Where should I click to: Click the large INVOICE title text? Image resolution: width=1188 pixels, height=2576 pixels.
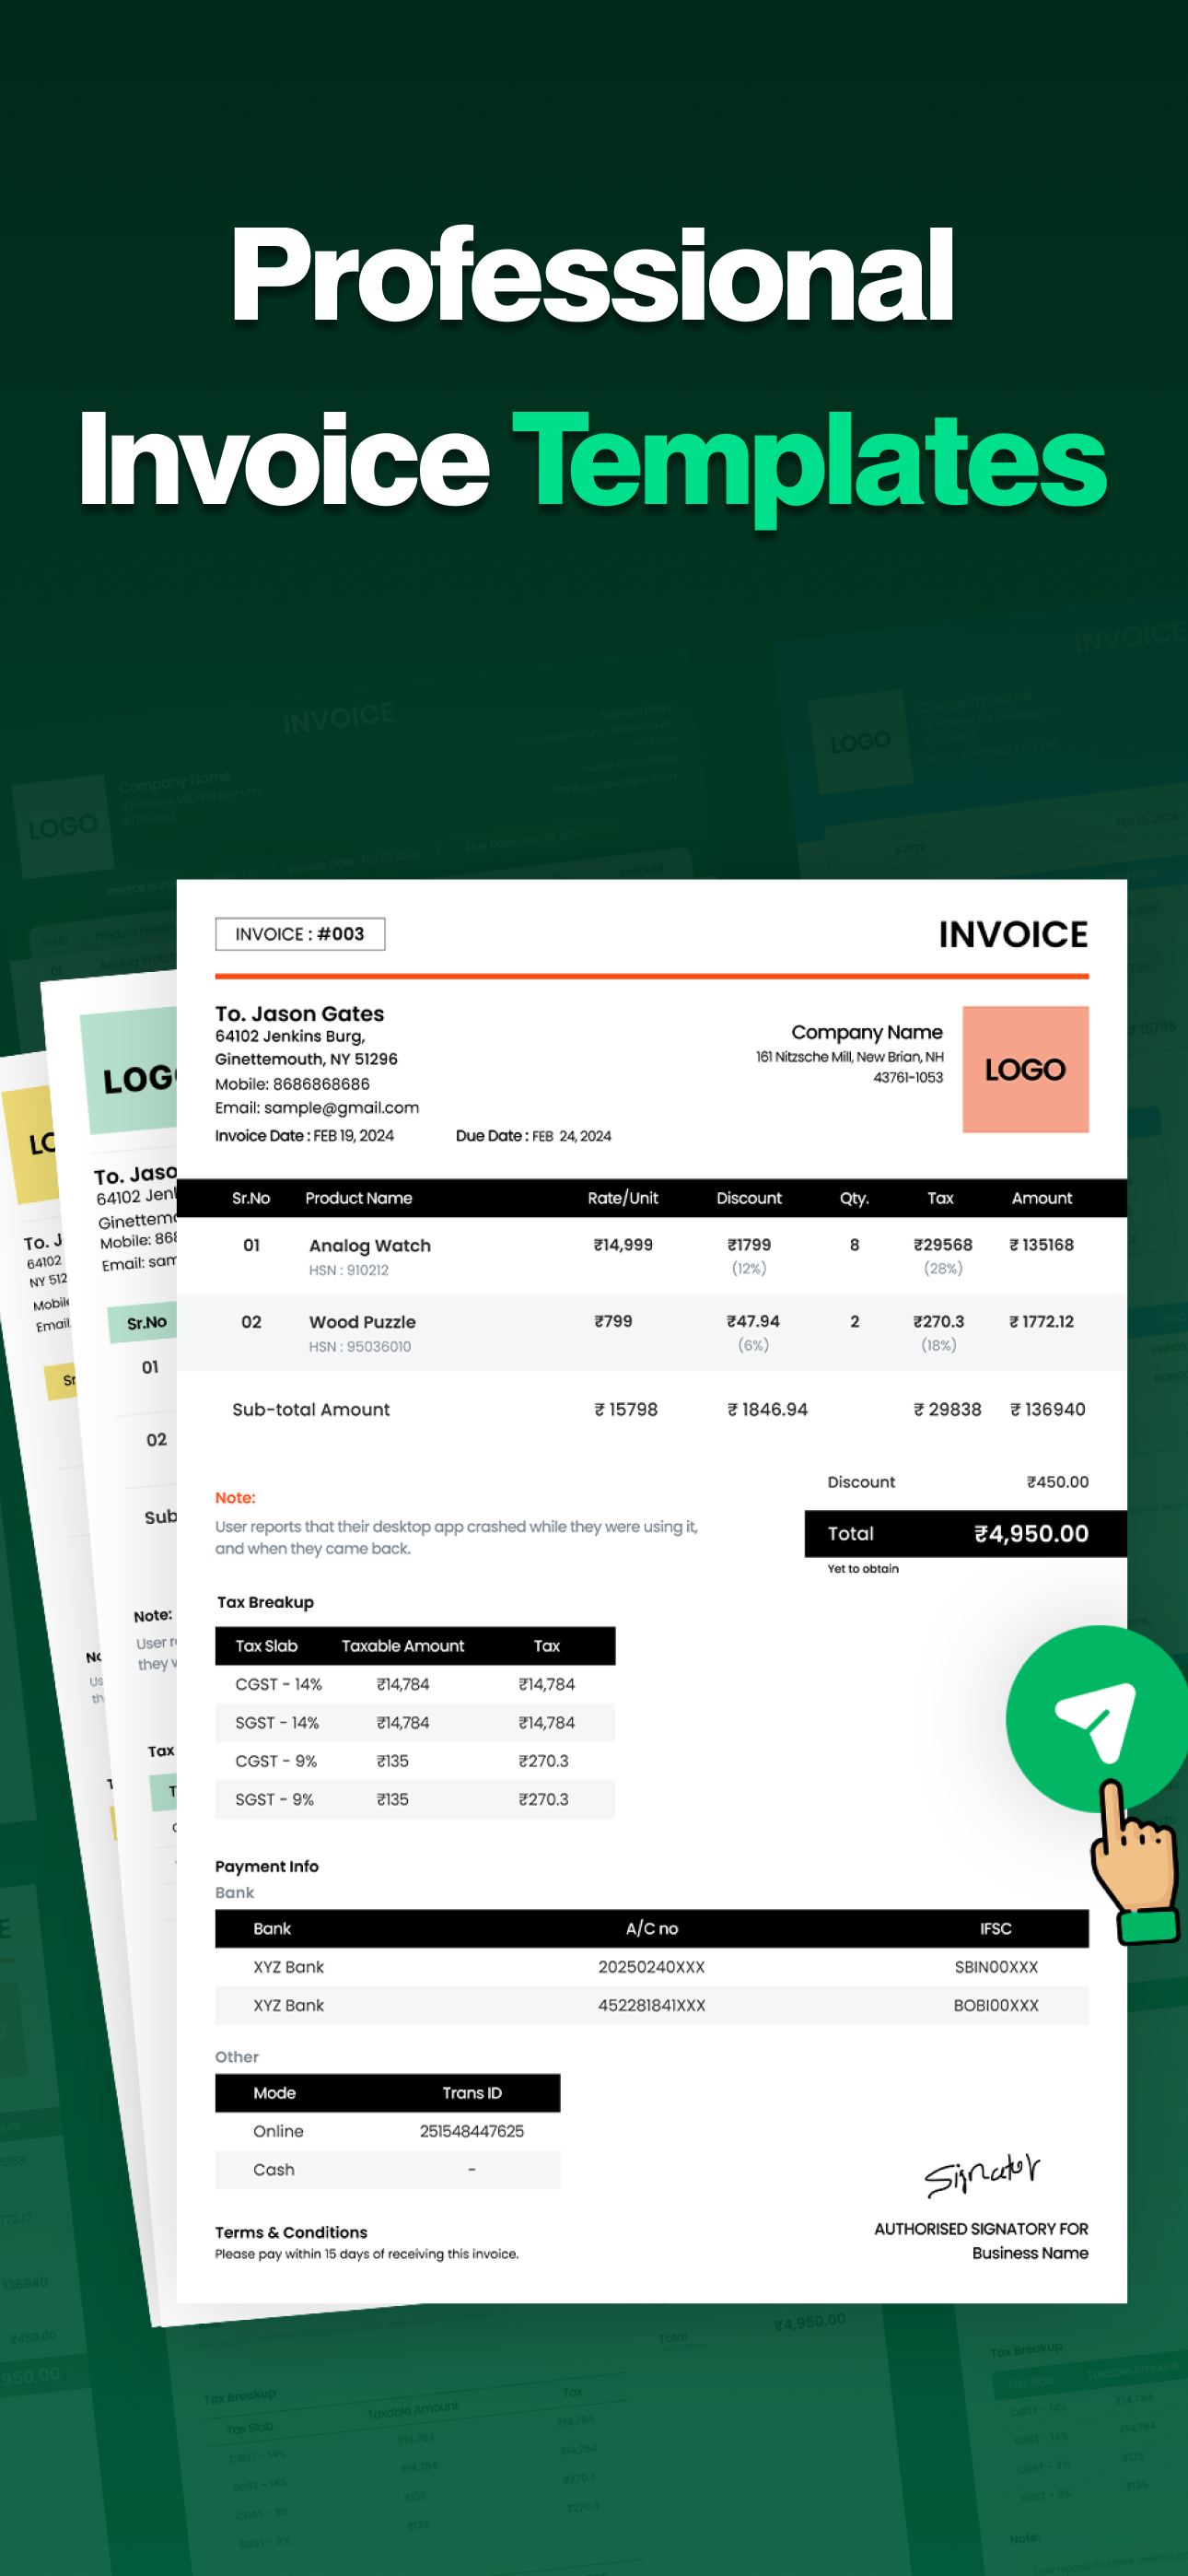1013,934
